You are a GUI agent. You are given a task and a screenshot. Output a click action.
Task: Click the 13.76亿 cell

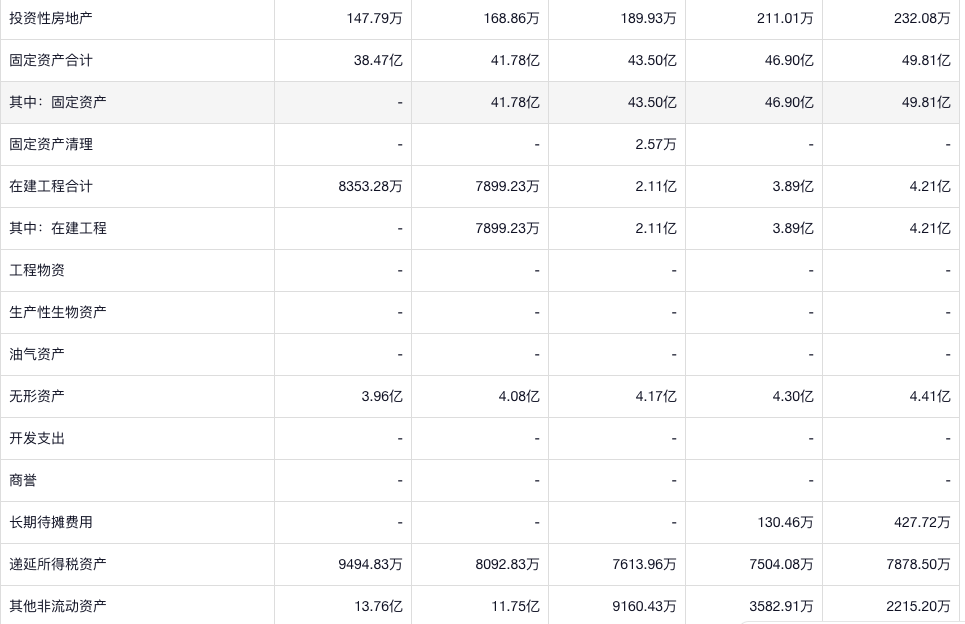point(379,606)
